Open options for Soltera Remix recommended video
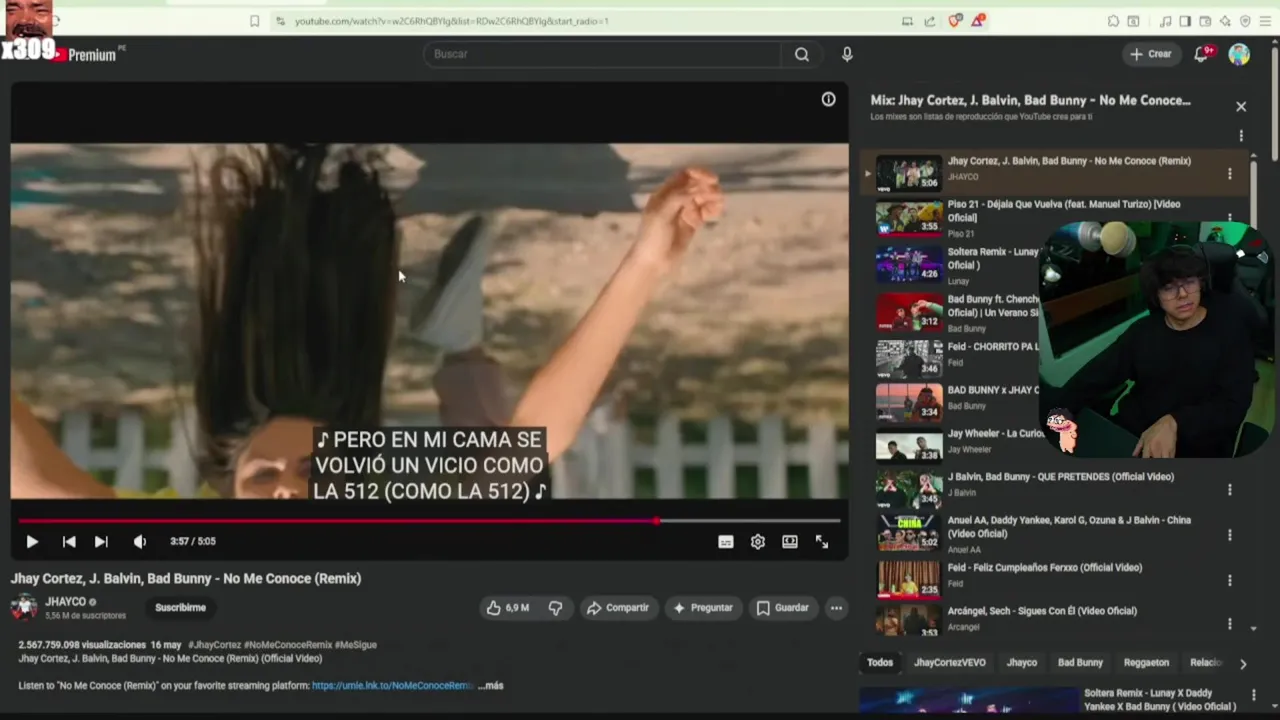This screenshot has width=1280, height=720. pyautogui.click(x=1254, y=695)
